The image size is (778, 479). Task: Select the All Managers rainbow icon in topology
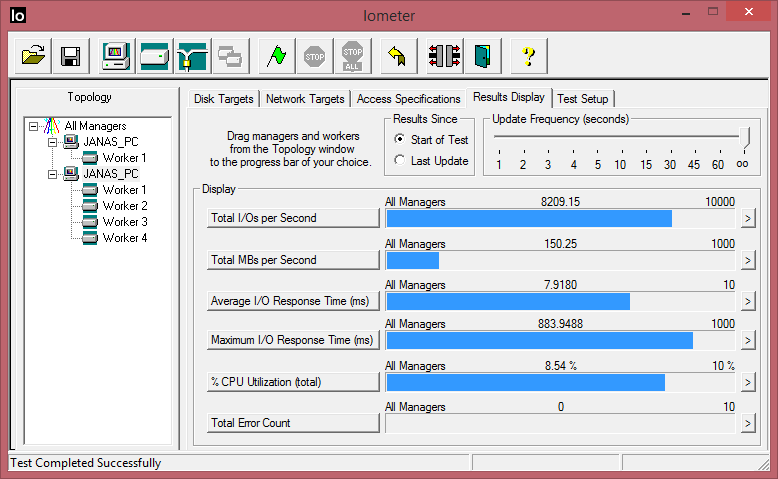click(x=52, y=126)
